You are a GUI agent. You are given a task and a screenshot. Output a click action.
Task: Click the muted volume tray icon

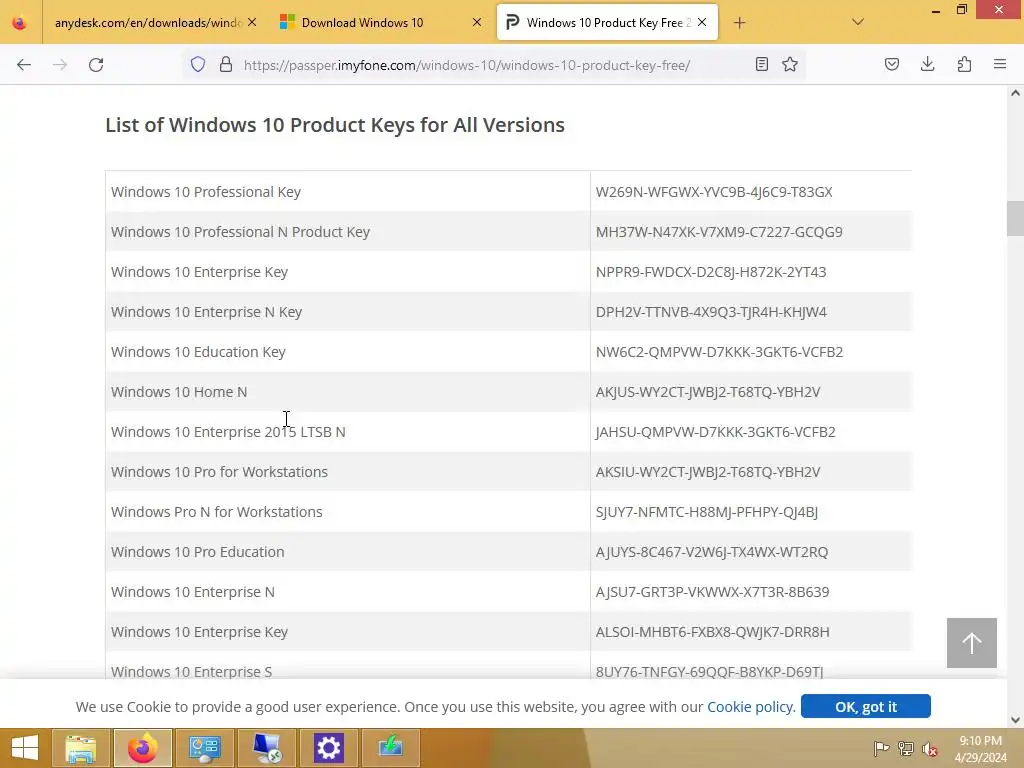(x=930, y=748)
